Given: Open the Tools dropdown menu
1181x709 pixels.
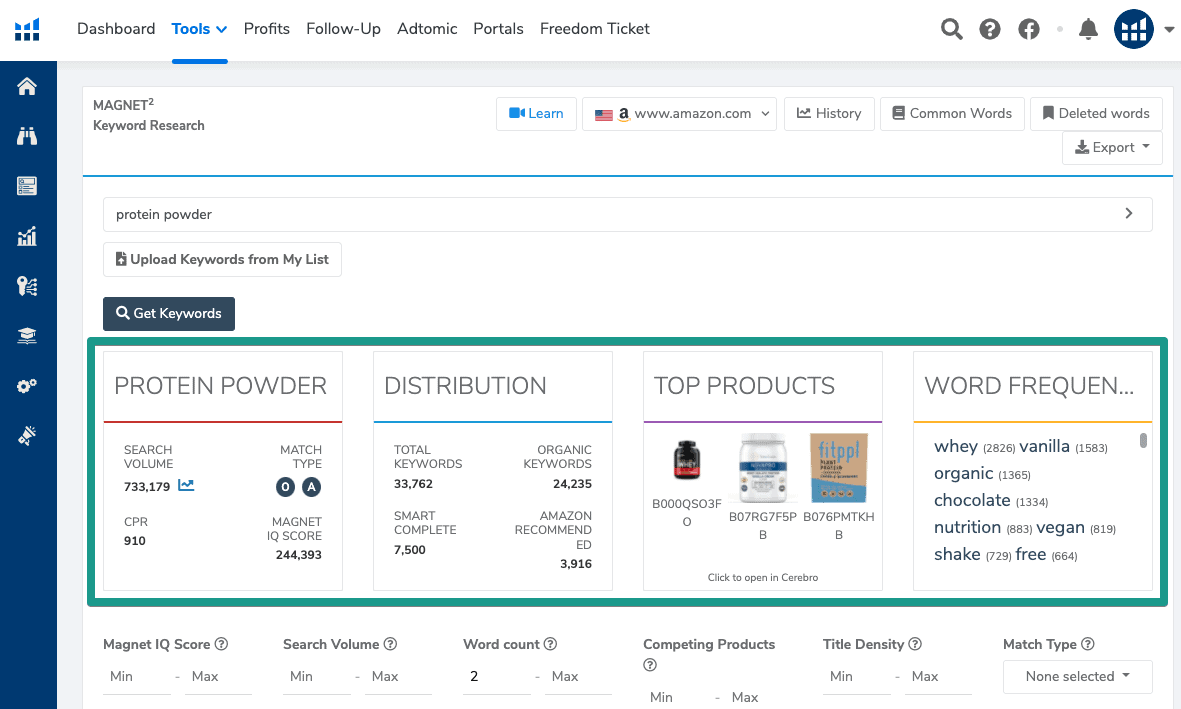Looking at the screenshot, I should click(199, 29).
